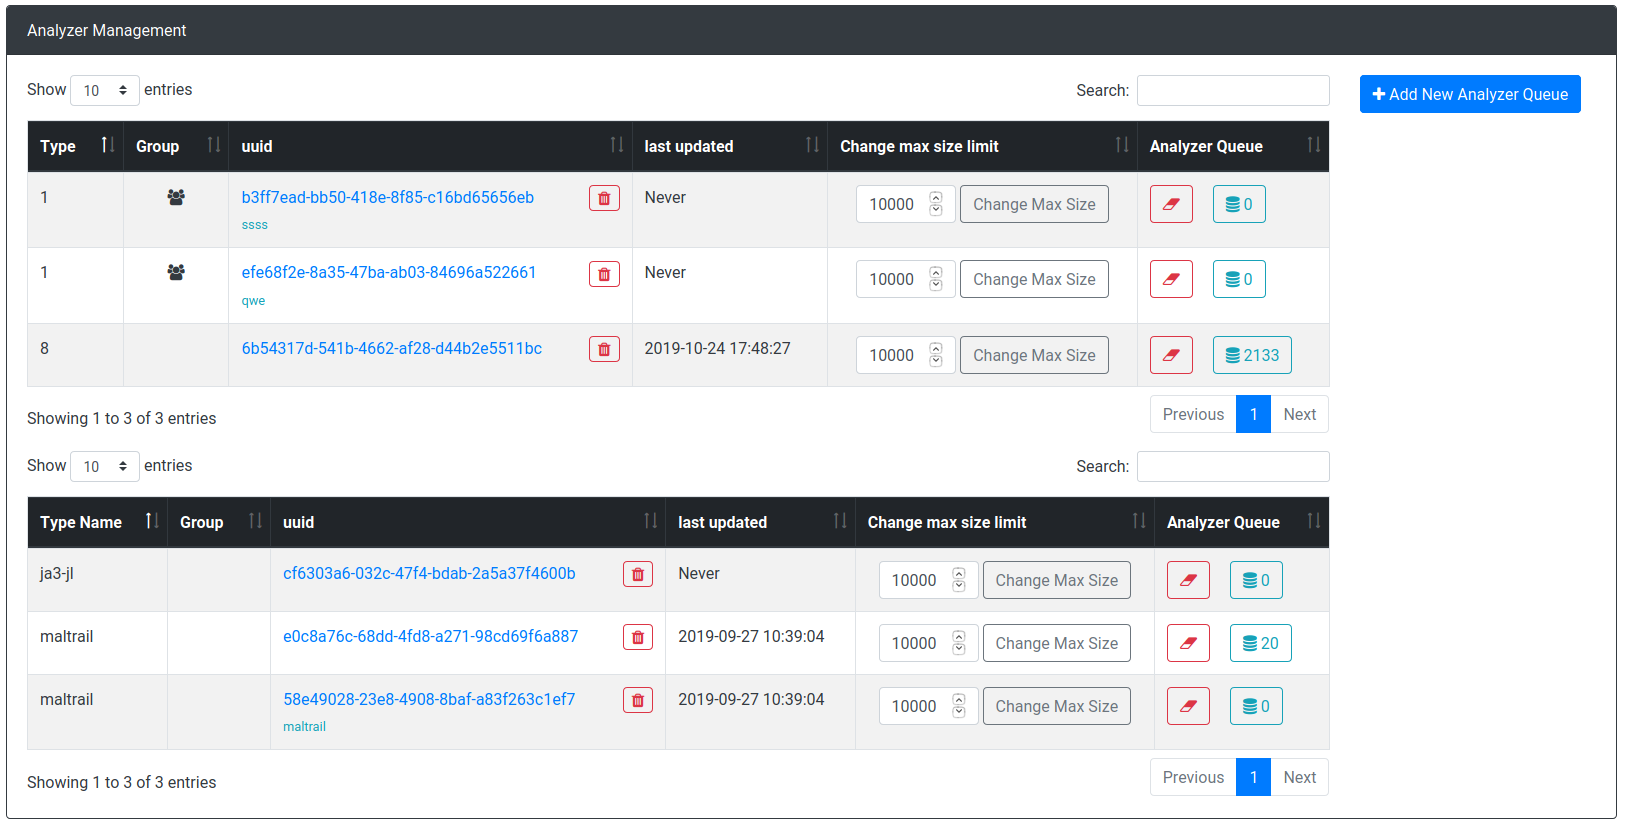Open entries count dropdown in bottom table
This screenshot has width=1625, height=828.
[x=105, y=466]
